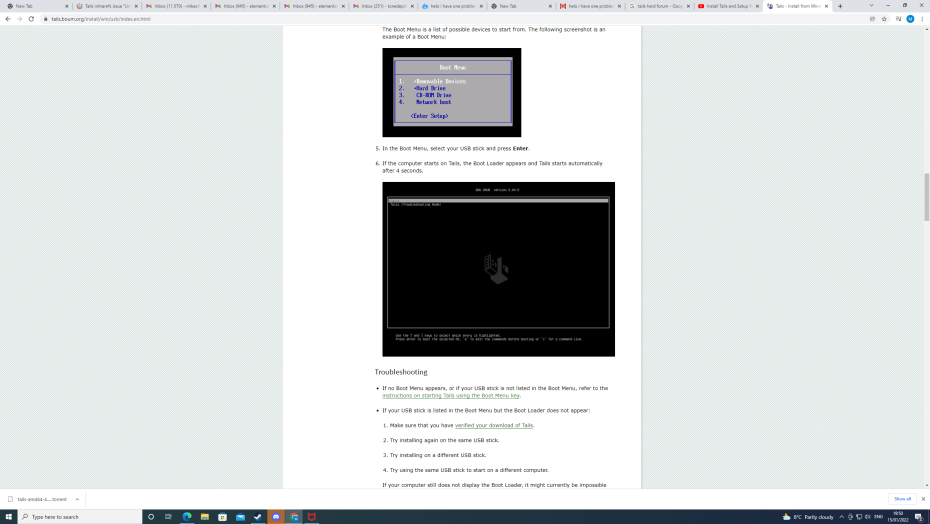
Task: Open the volume control in system tray
Action: [x=868, y=517]
